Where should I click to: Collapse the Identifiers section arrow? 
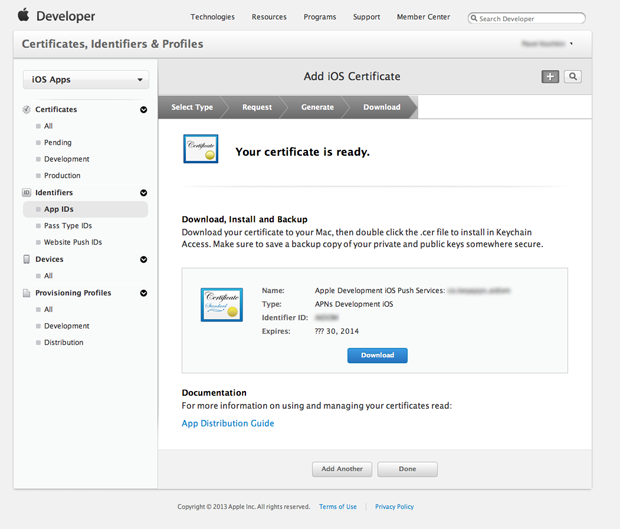click(144, 193)
